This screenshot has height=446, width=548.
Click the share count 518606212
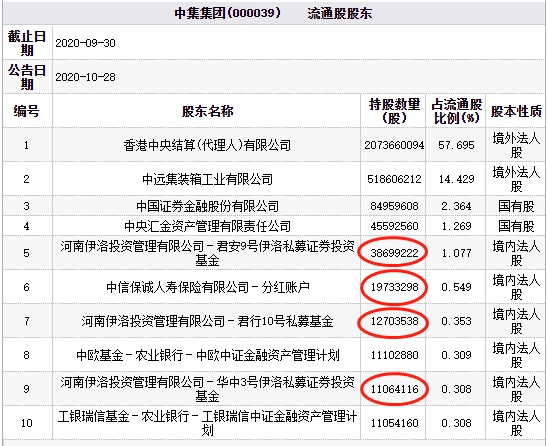[394, 179]
